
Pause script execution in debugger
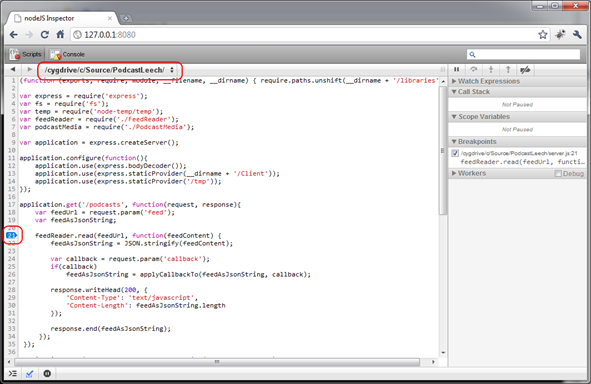click(456, 70)
